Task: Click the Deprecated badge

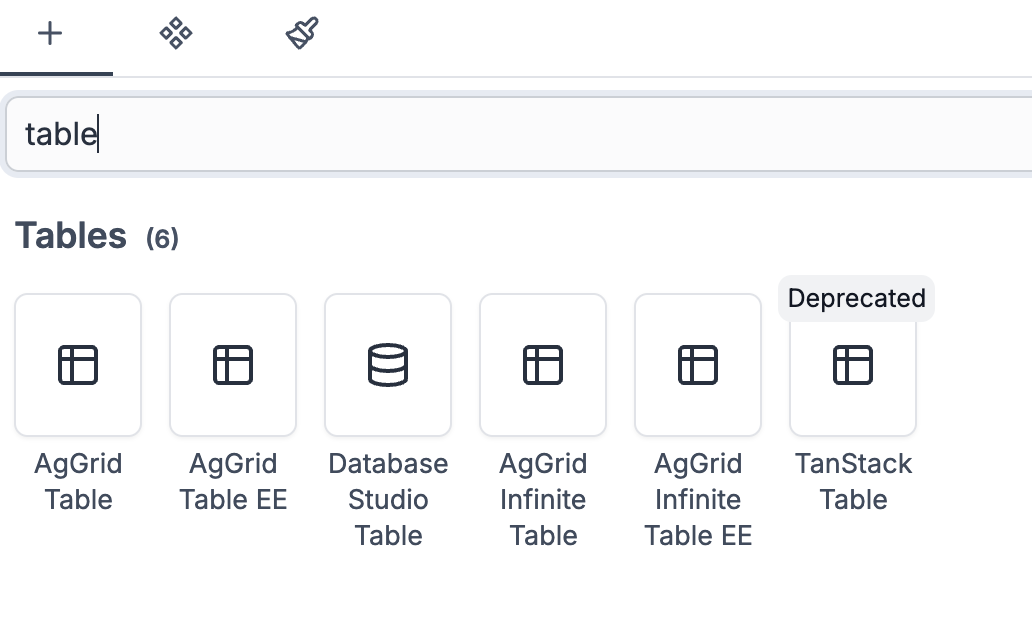Action: [x=856, y=298]
